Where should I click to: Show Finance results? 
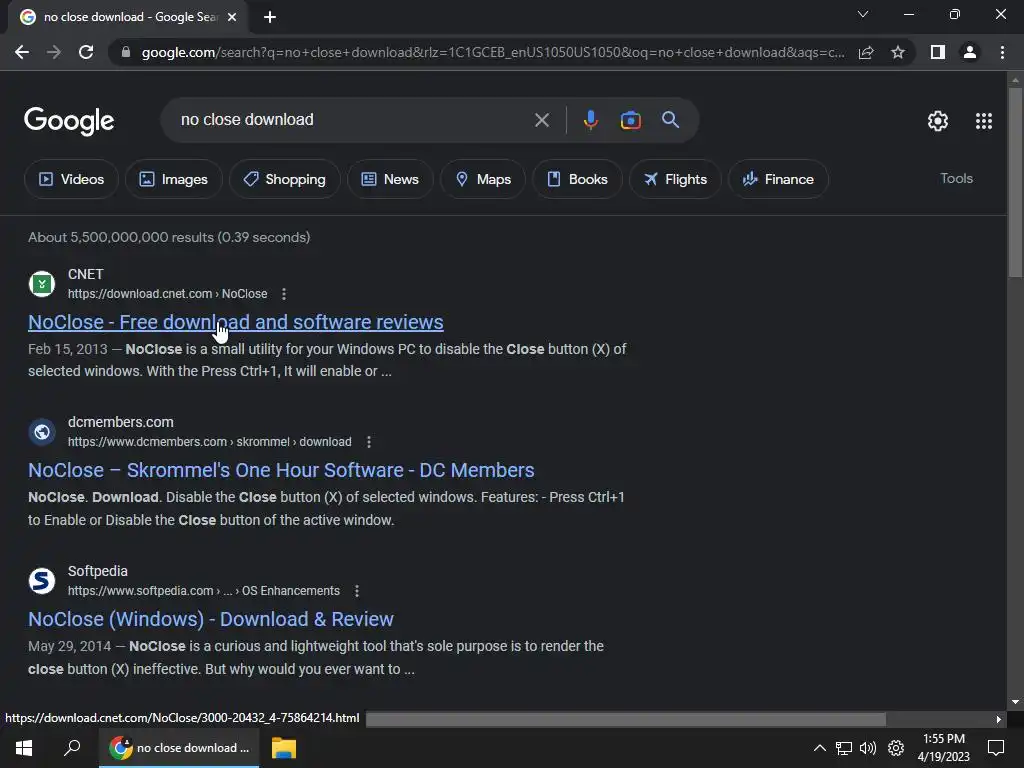coord(778,179)
